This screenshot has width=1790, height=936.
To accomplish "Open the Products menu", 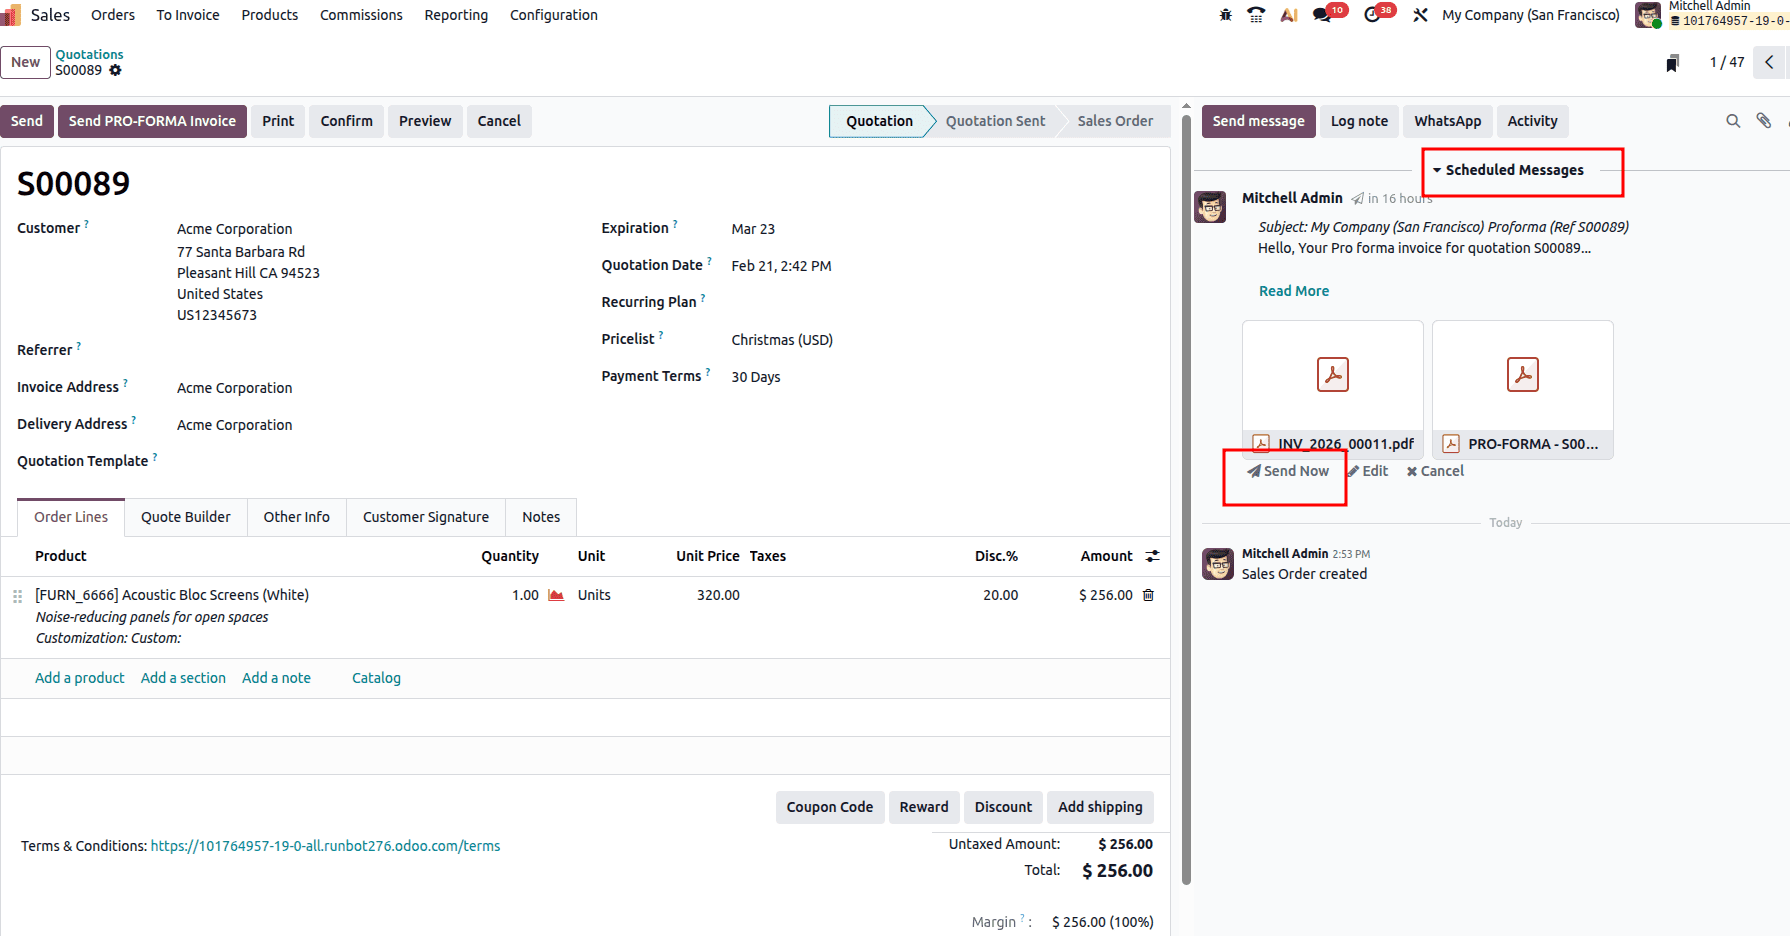I will [270, 15].
